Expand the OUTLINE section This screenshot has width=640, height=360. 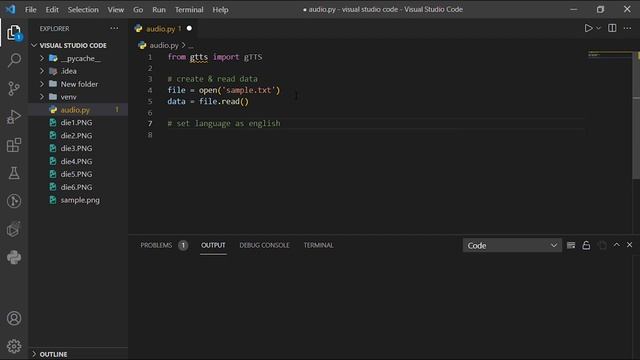tap(53, 354)
